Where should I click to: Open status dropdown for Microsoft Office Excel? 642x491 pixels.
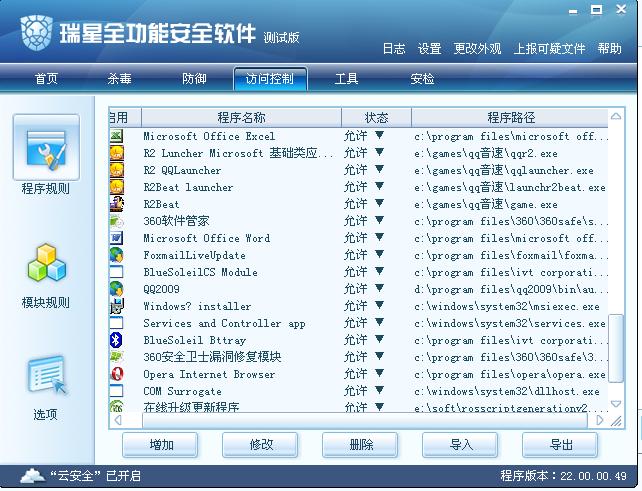379,135
